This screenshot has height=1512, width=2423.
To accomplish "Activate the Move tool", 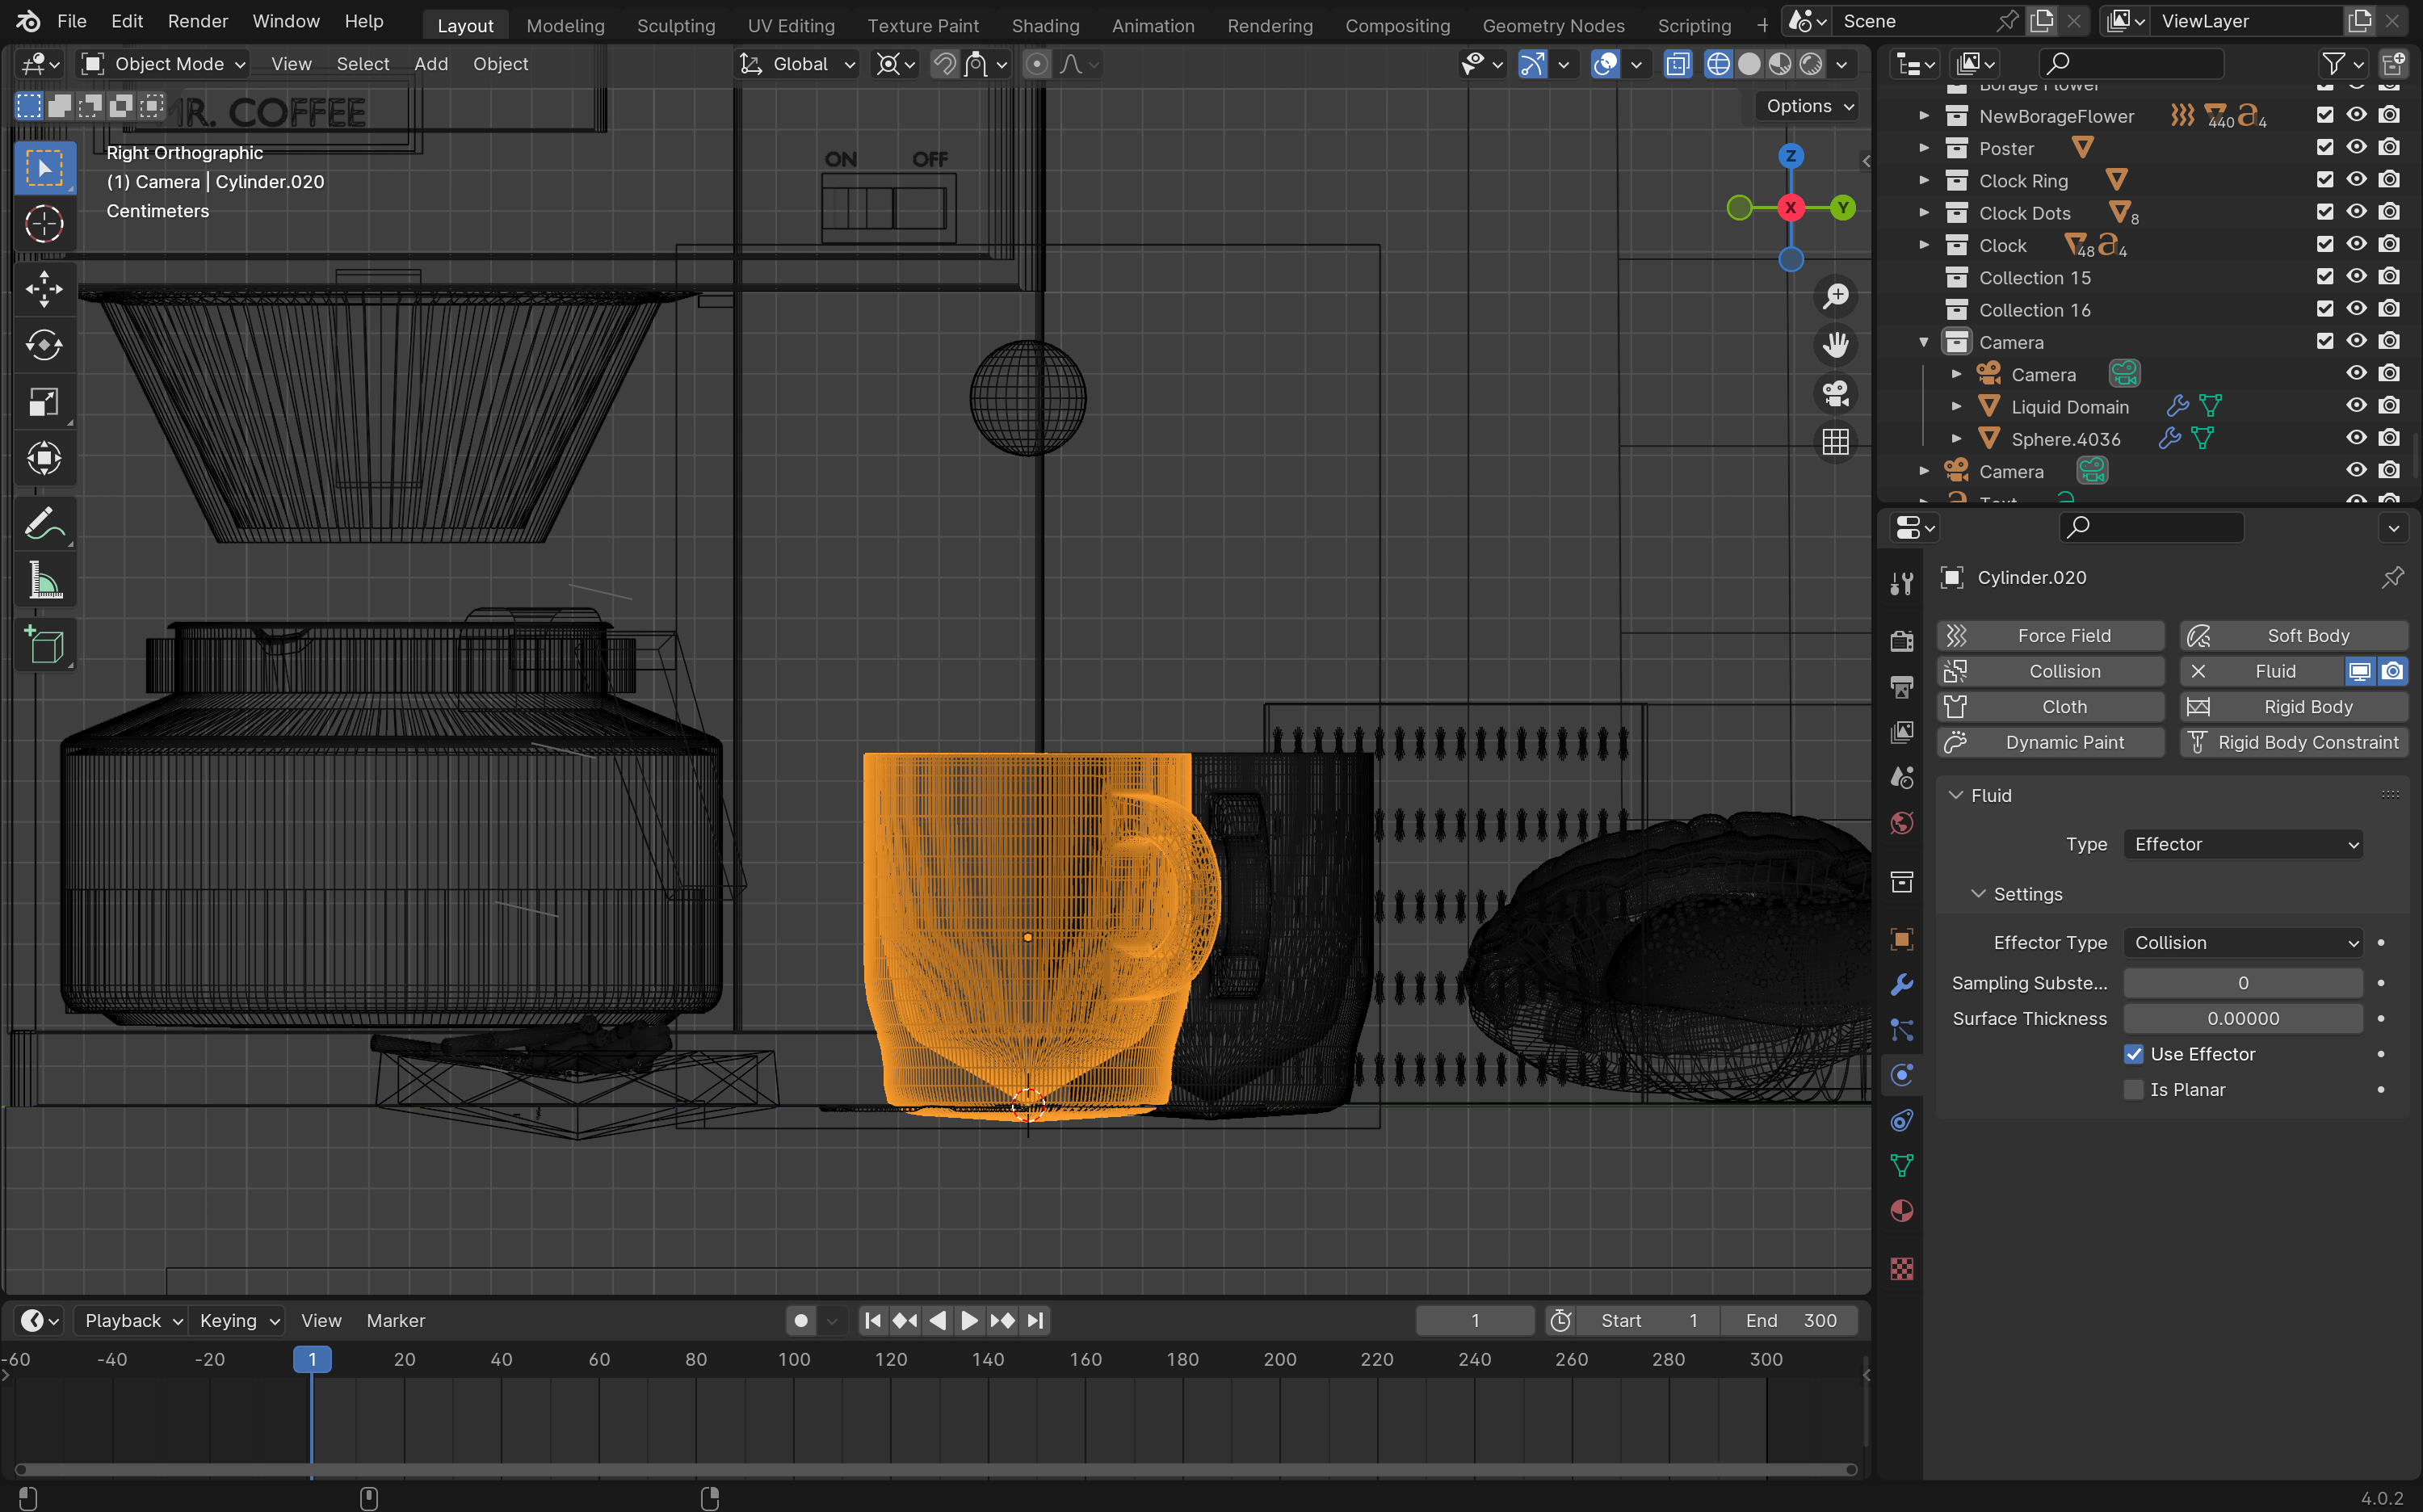I will point(44,289).
